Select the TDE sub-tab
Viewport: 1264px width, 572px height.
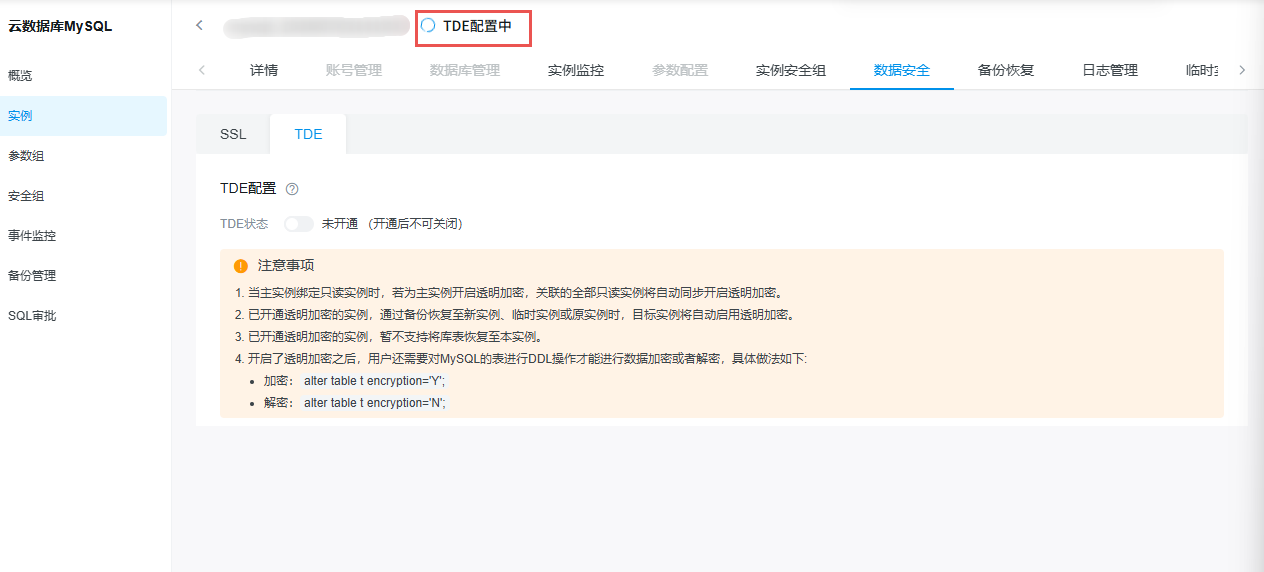coord(309,134)
